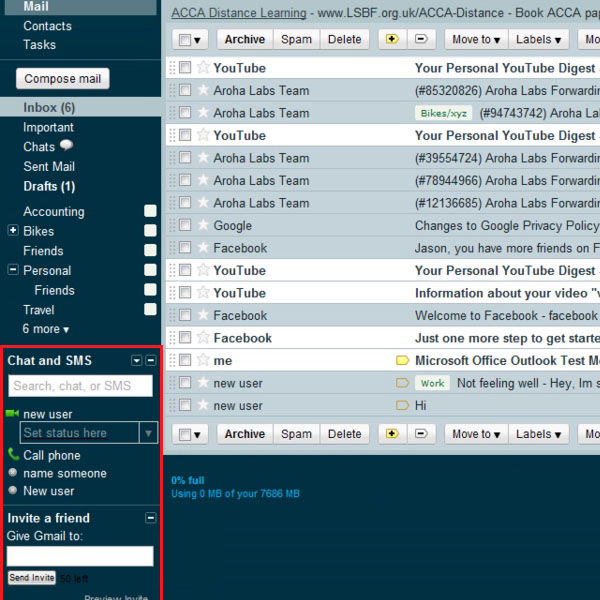
Task: Tick the 'Hi' email checkbox
Action: 185,405
